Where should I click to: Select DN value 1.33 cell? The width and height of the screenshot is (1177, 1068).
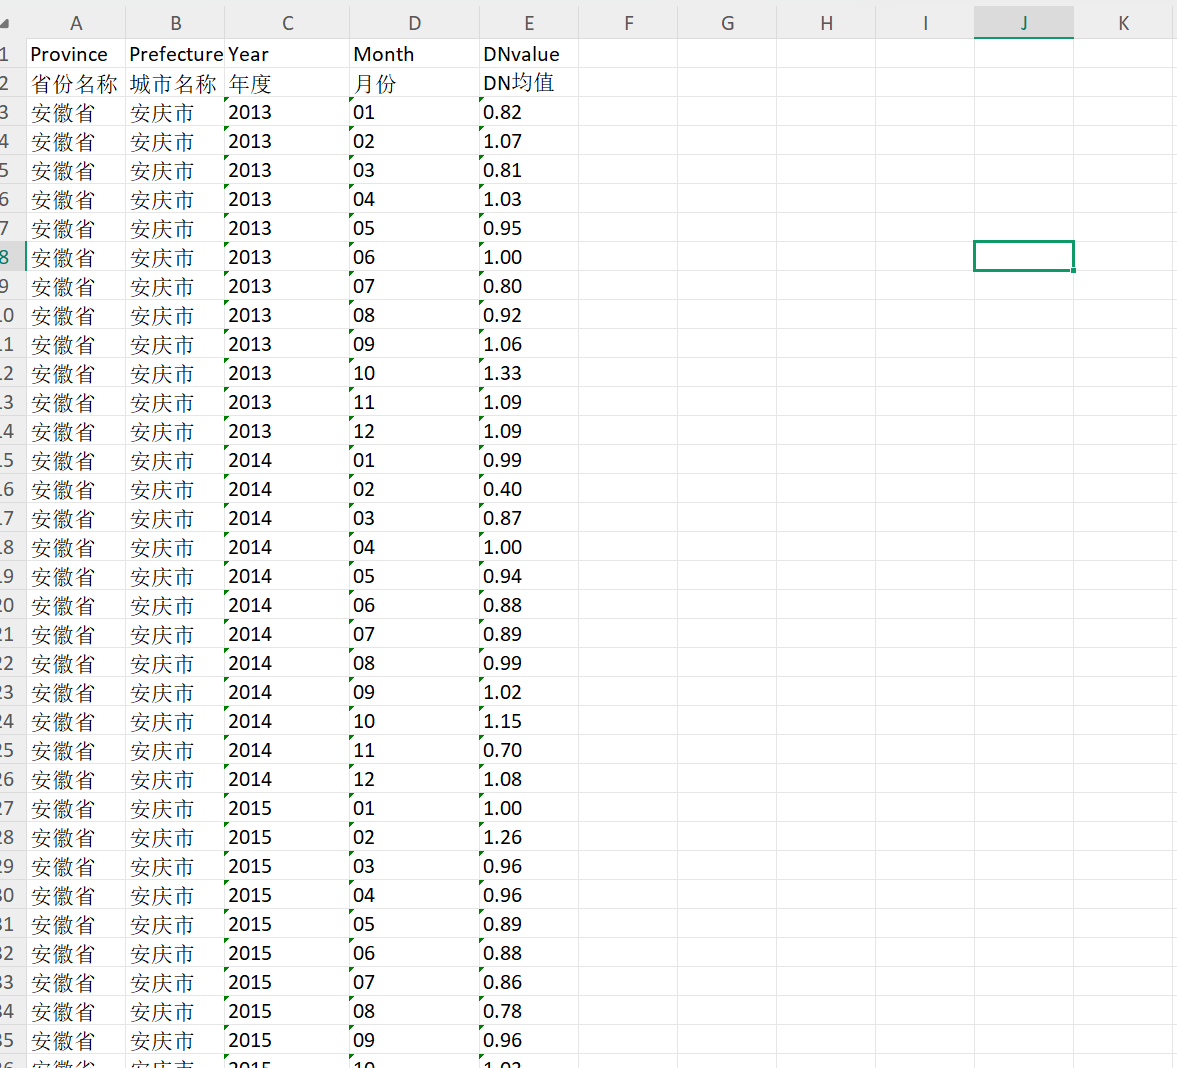[529, 374]
